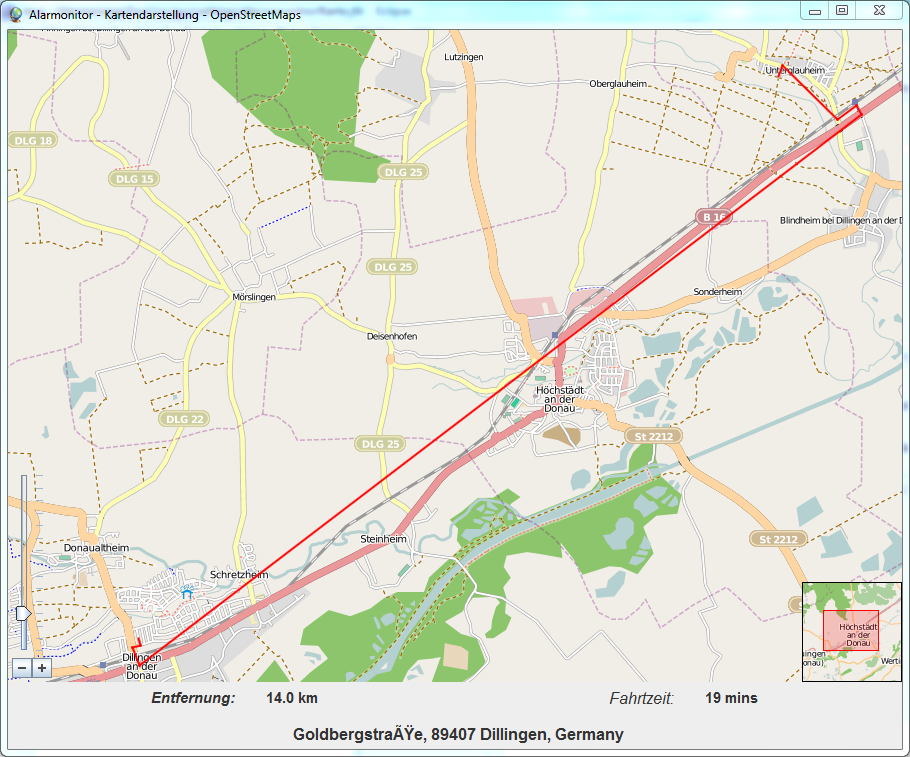Viewport: 910px width, 757px height.
Task: Click the Lutzingen town label
Action: pyautogui.click(x=463, y=58)
